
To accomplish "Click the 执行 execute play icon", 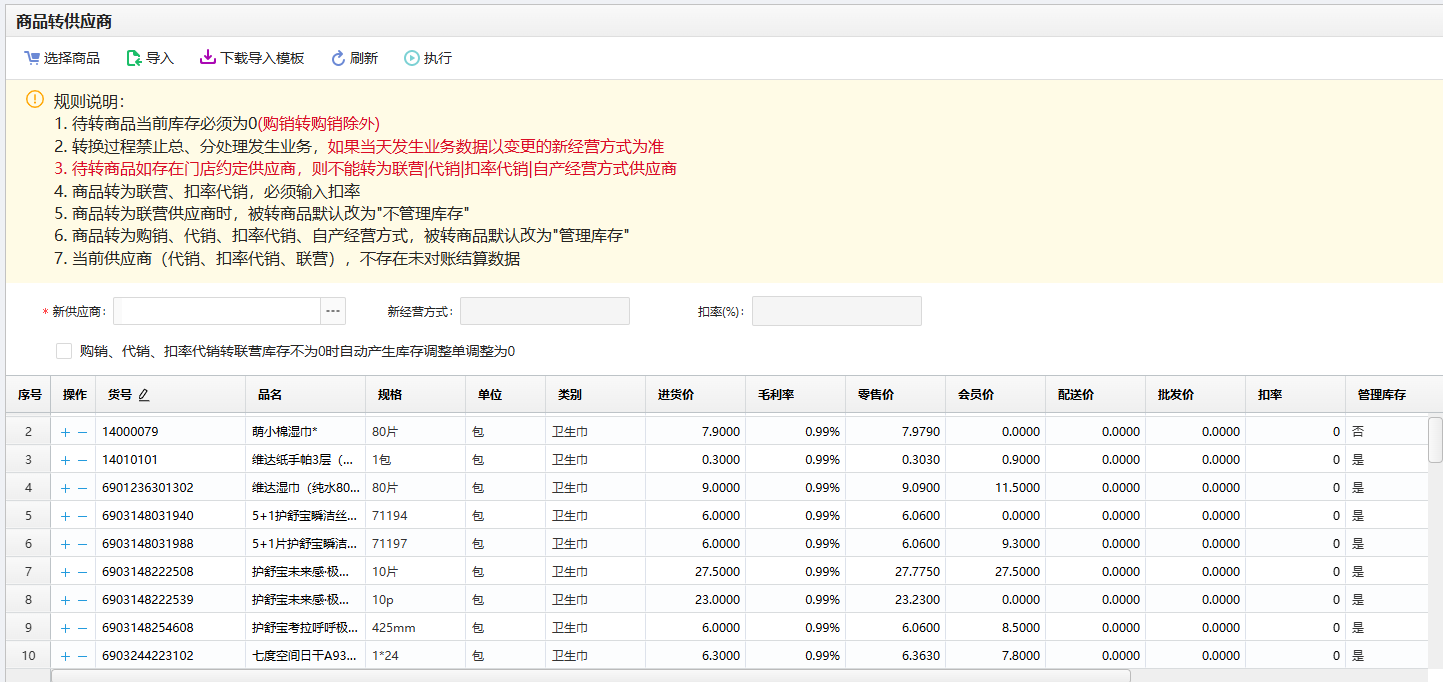I will click(411, 58).
